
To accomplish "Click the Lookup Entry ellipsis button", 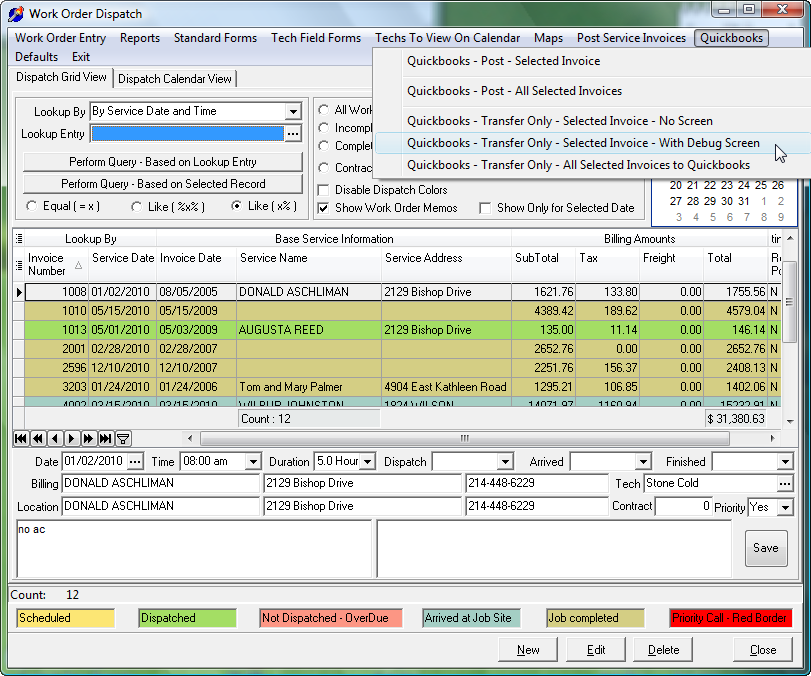I will pyautogui.click(x=293, y=134).
